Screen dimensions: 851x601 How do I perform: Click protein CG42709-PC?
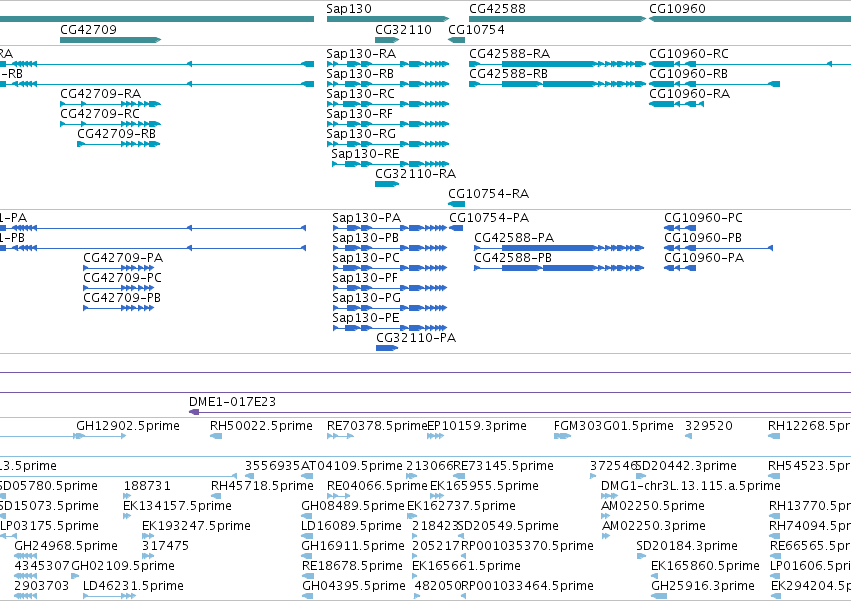click(122, 278)
